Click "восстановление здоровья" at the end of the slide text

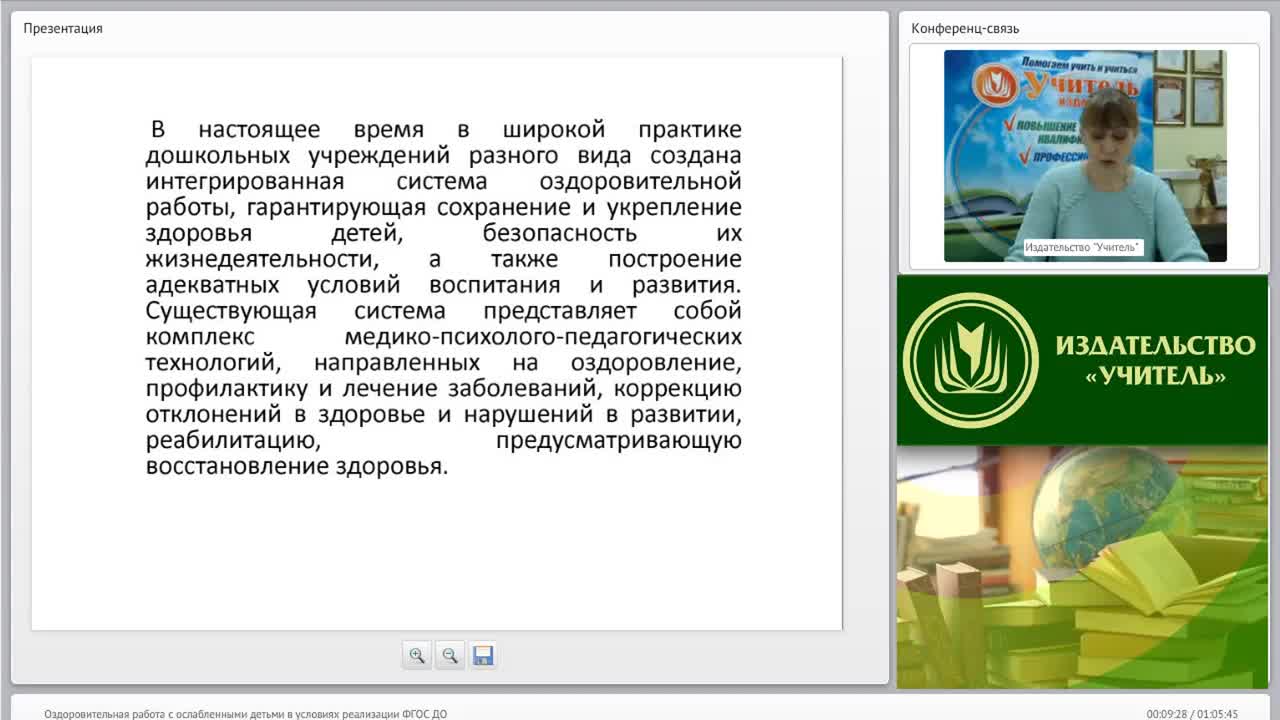[x=297, y=466]
